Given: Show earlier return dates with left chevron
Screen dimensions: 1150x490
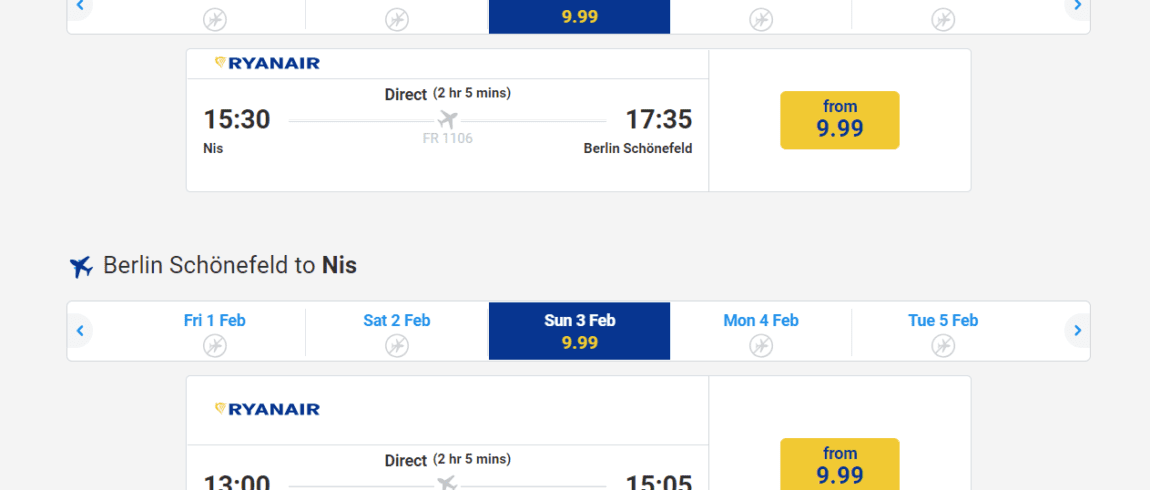Looking at the screenshot, I should [x=80, y=331].
